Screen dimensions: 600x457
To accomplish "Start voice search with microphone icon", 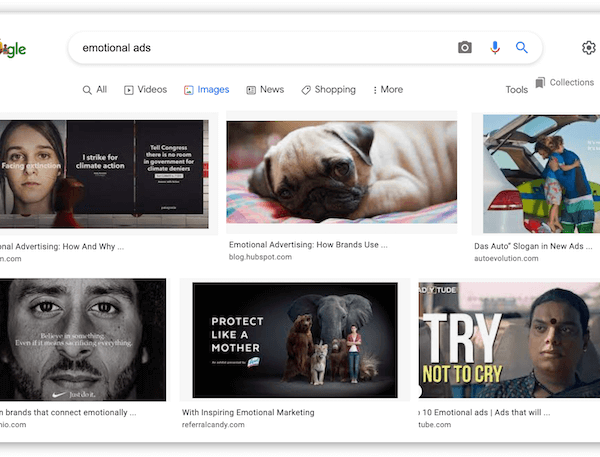I will coord(494,48).
